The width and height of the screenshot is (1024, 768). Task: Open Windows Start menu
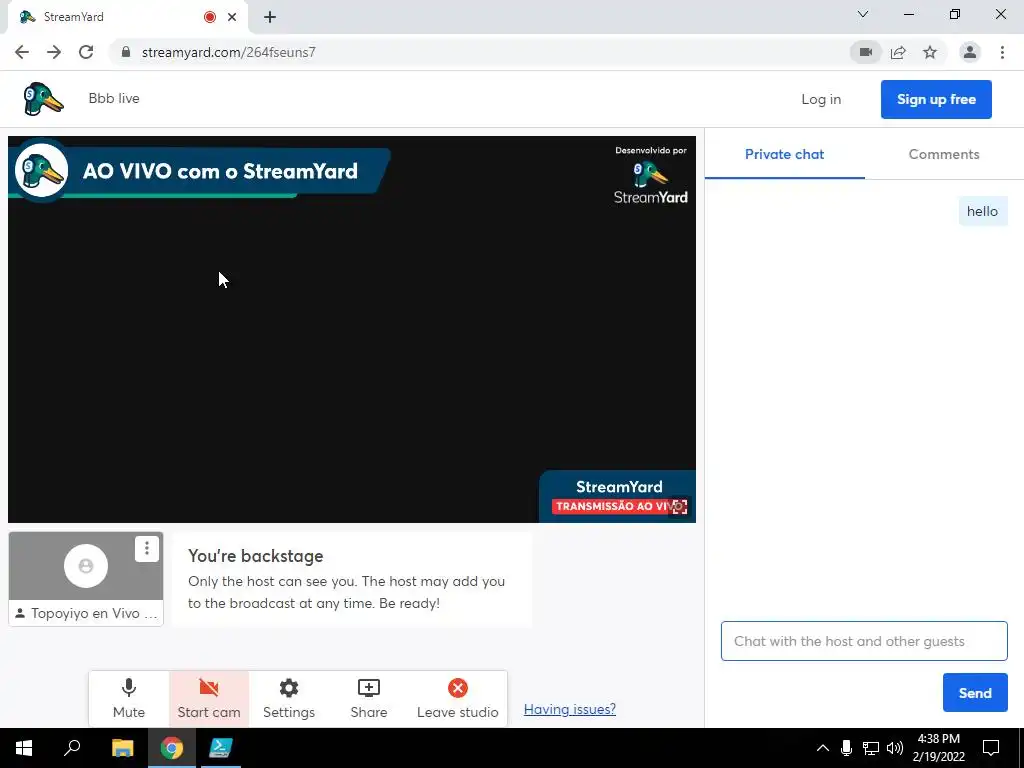click(24, 748)
